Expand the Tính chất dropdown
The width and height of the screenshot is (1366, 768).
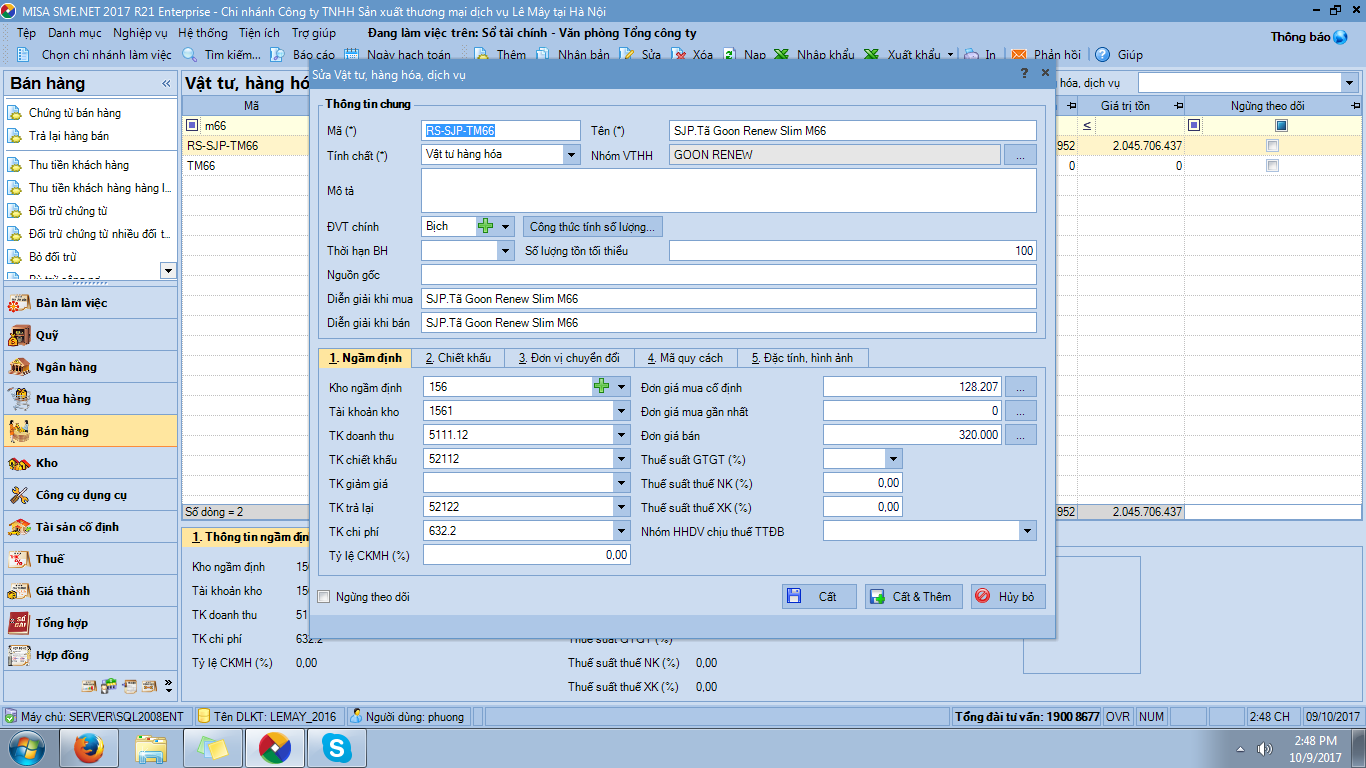click(571, 155)
